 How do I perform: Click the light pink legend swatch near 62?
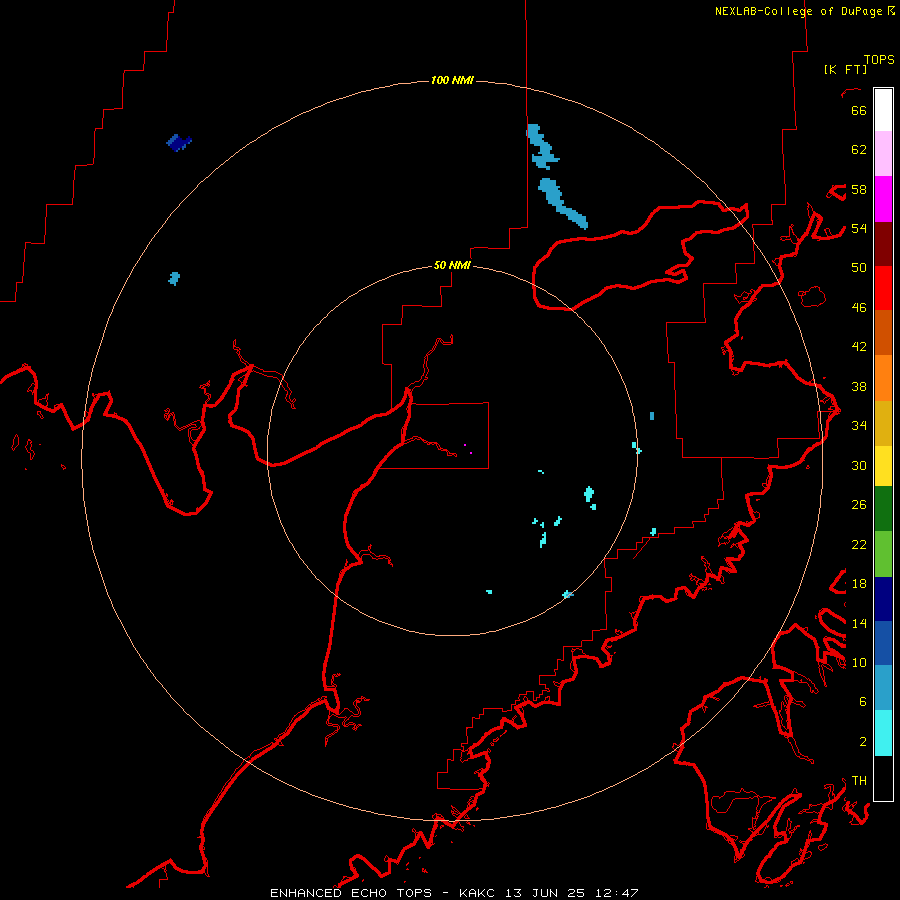(883, 153)
